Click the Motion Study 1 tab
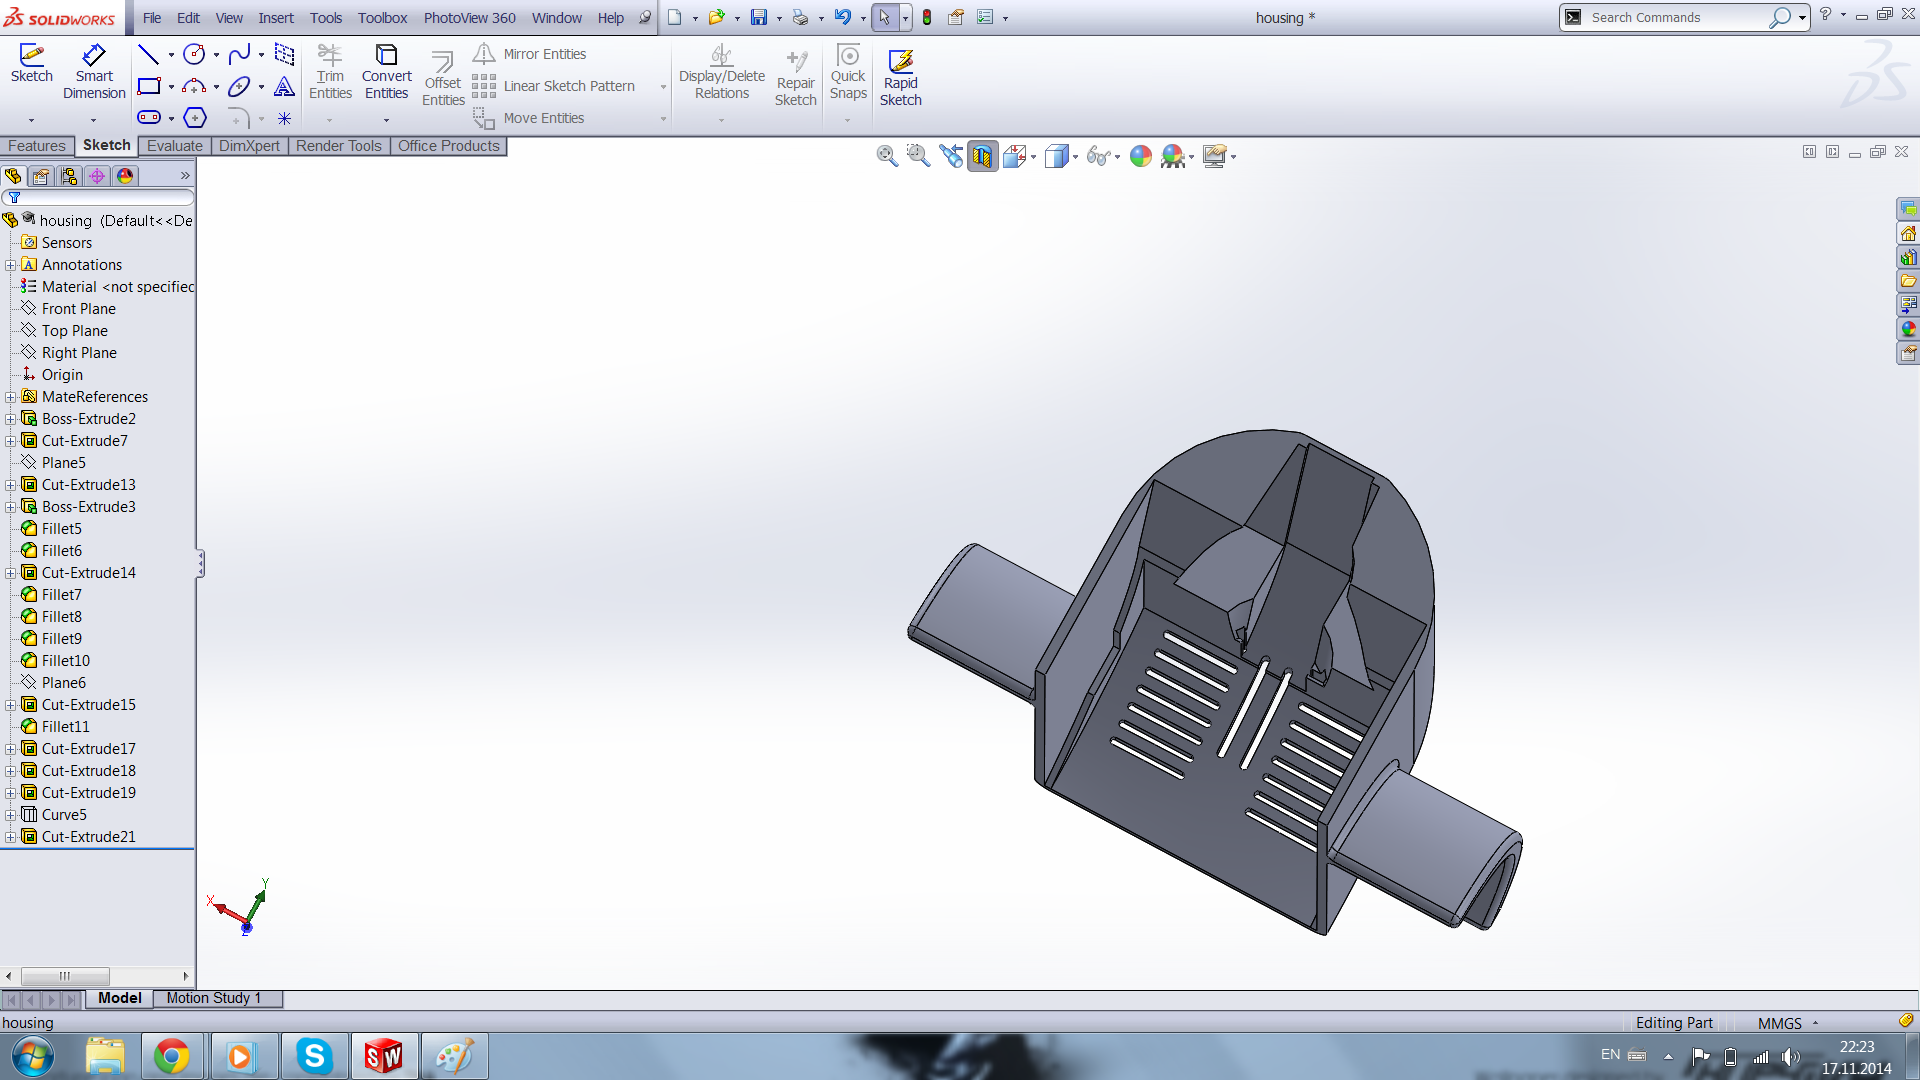Viewport: 1920px width, 1080px height. (x=213, y=998)
